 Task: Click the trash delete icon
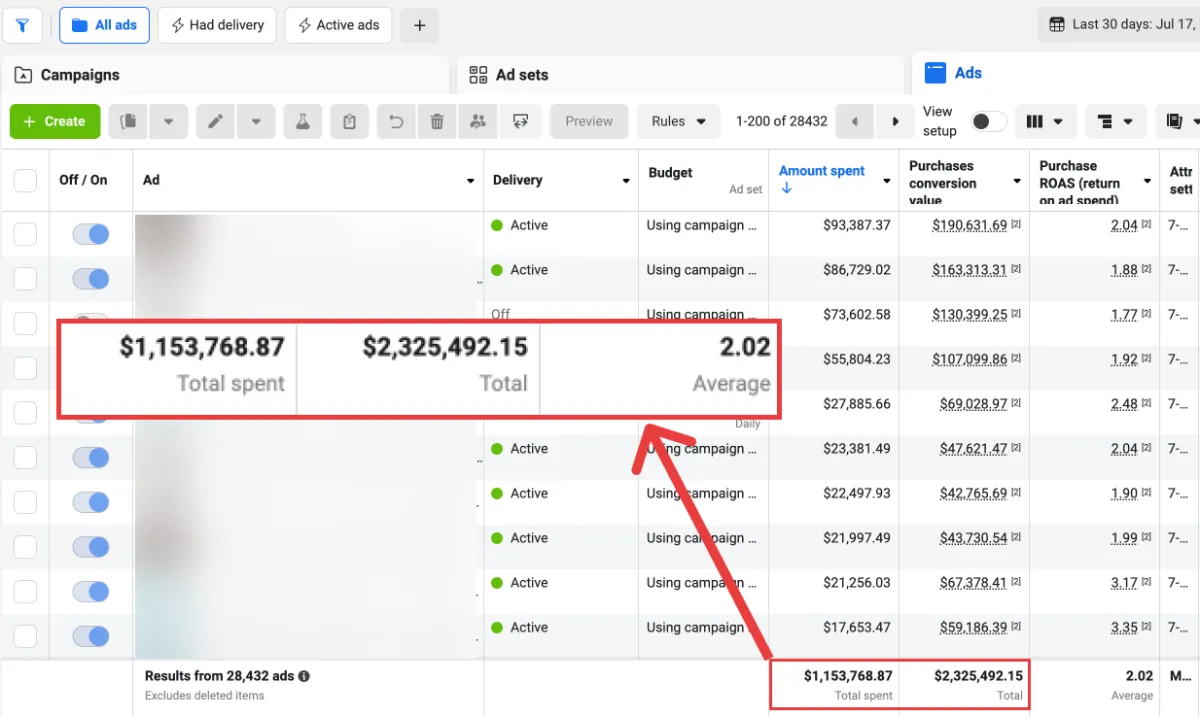[x=437, y=122]
